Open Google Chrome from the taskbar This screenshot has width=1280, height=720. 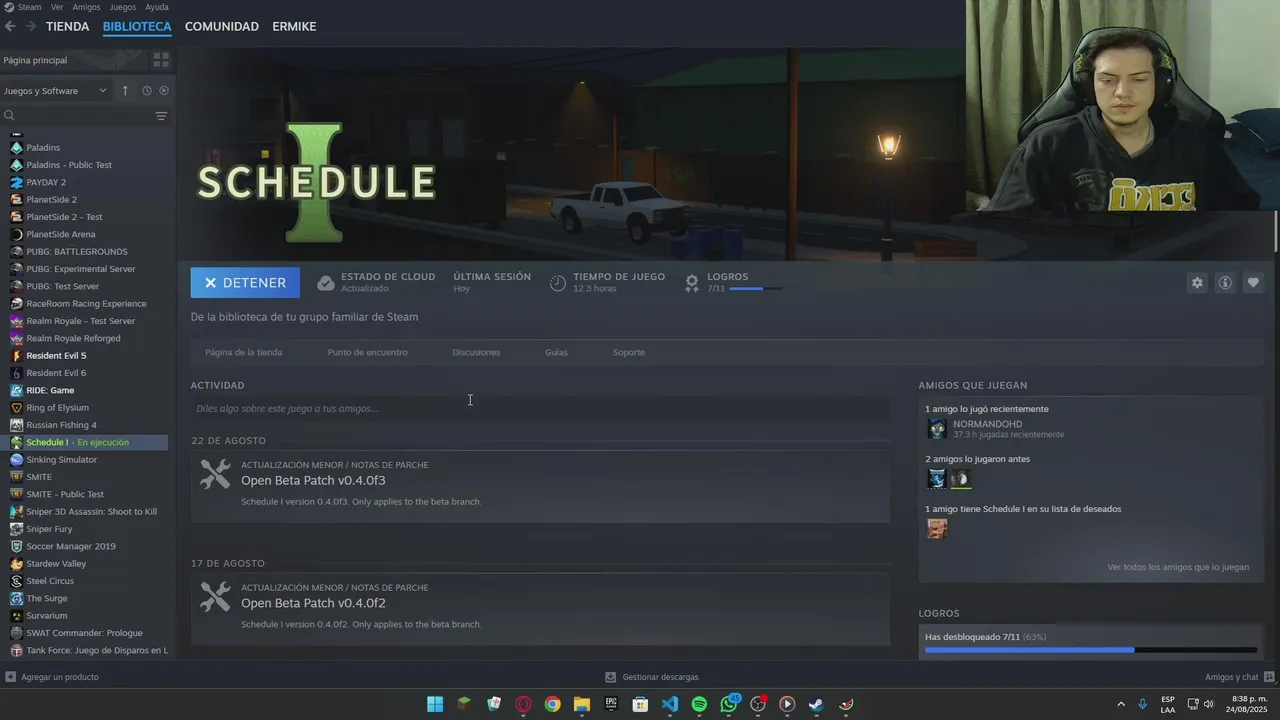(552, 704)
